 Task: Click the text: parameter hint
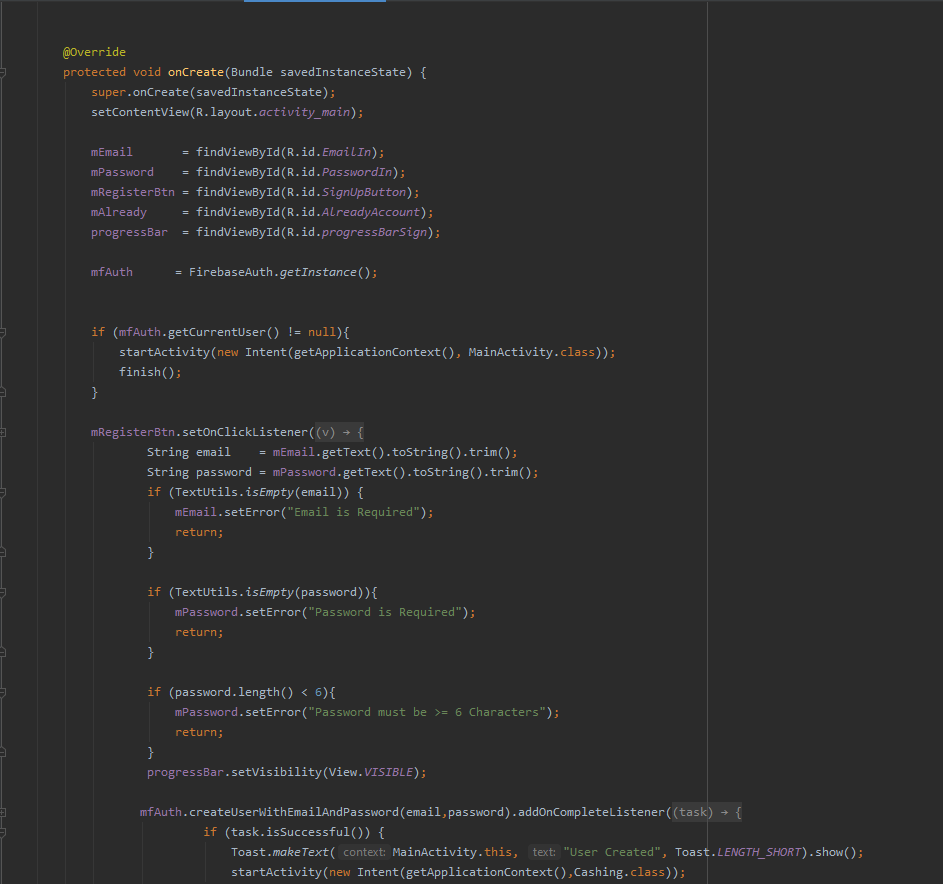pyautogui.click(x=544, y=852)
